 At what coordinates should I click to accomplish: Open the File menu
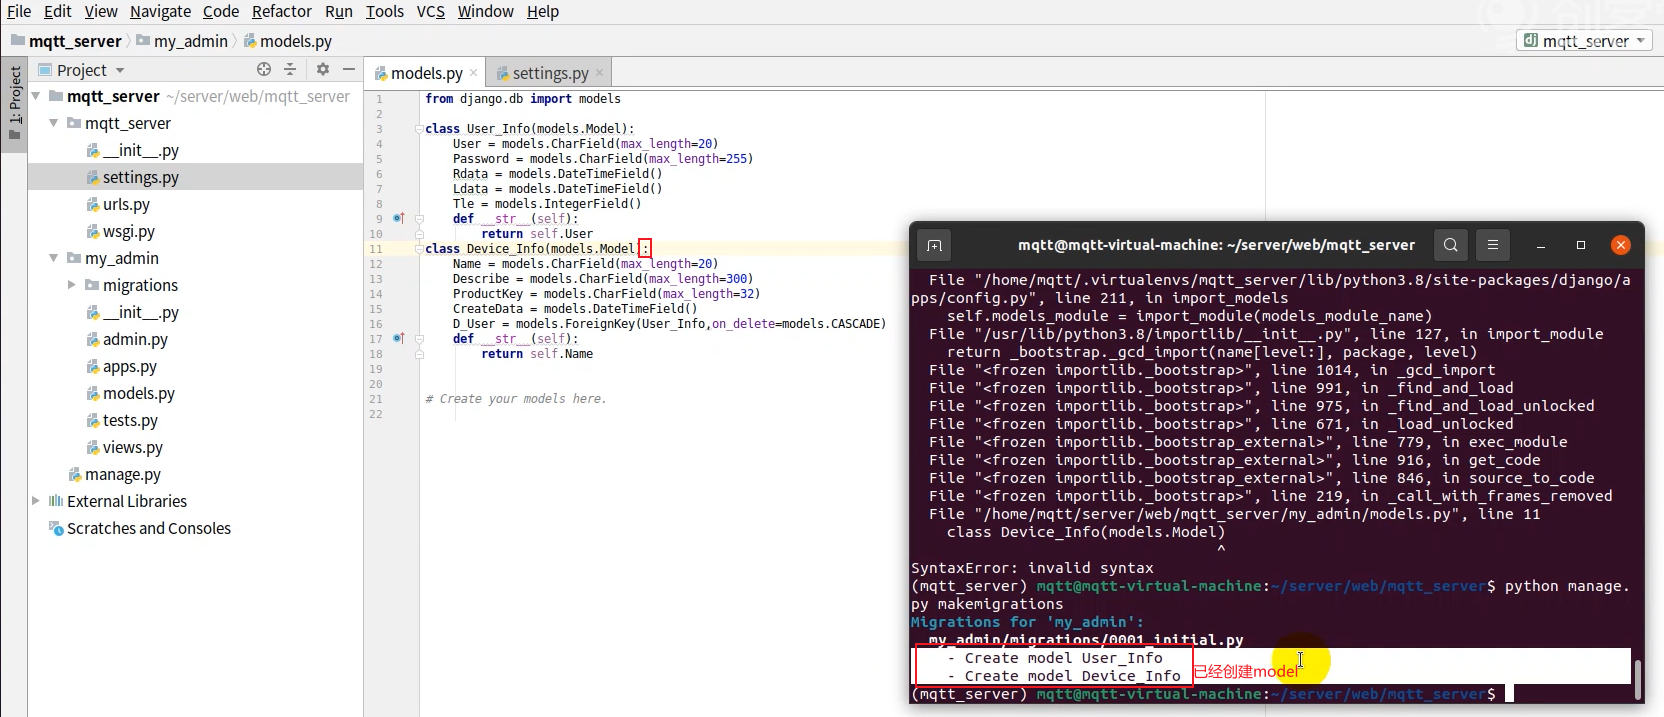19,11
